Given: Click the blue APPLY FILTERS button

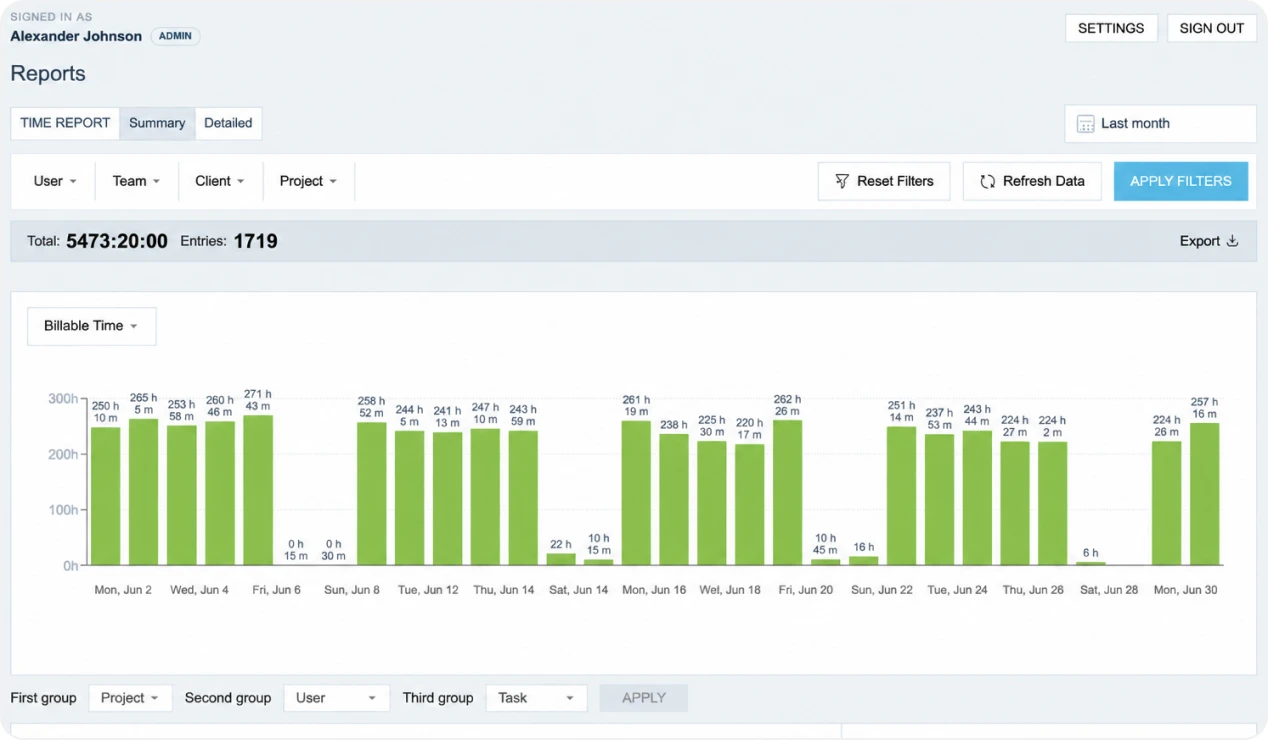Looking at the screenshot, I should click(1181, 181).
